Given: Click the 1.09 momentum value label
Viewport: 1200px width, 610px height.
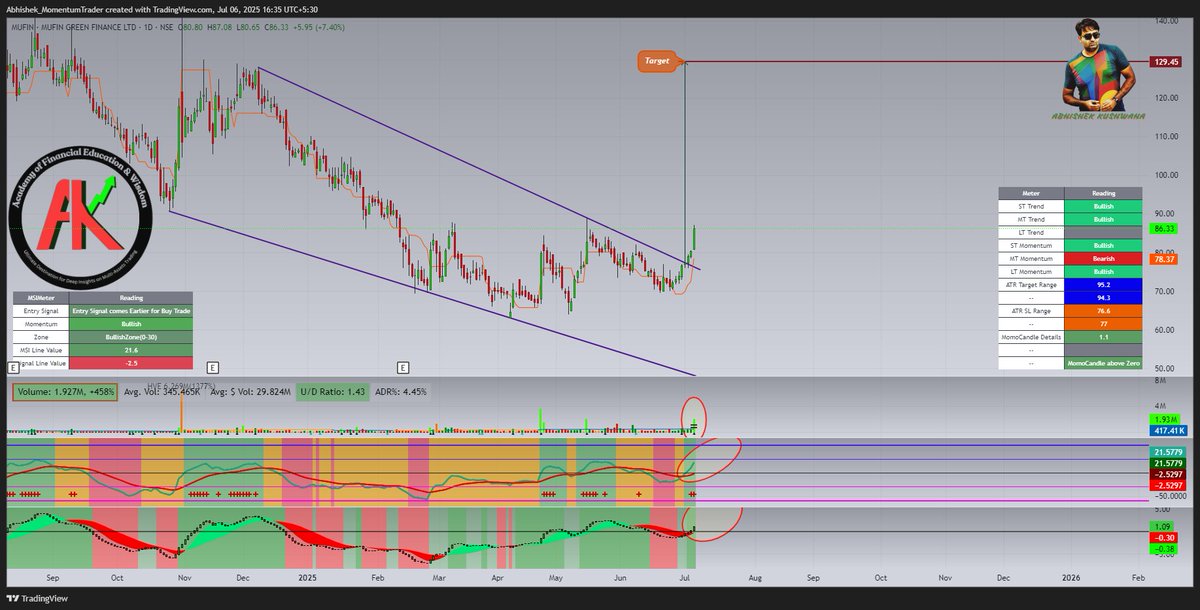Looking at the screenshot, I should pyautogui.click(x=1161, y=526).
